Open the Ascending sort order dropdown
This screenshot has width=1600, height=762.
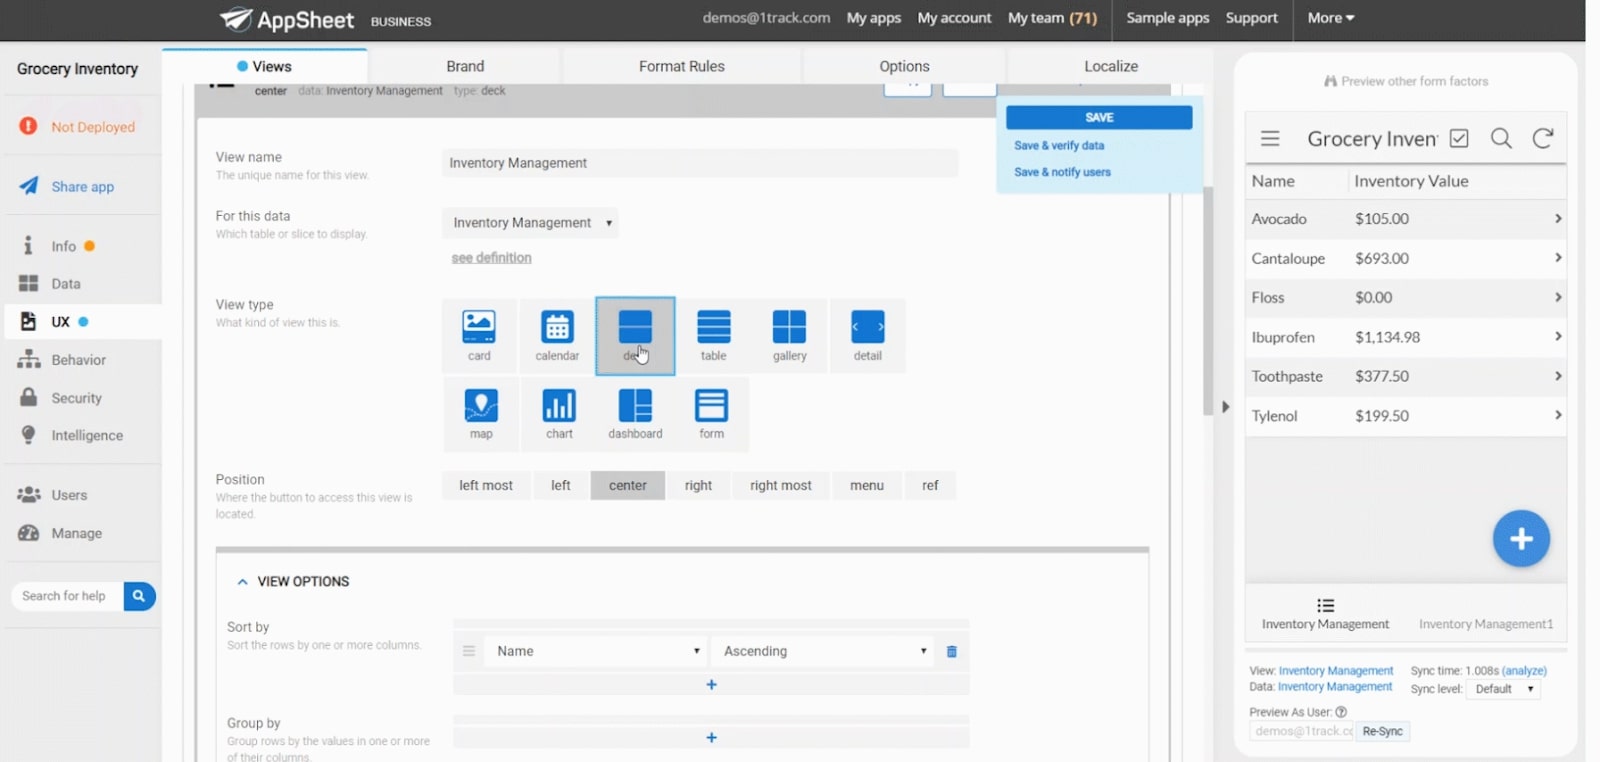(823, 651)
